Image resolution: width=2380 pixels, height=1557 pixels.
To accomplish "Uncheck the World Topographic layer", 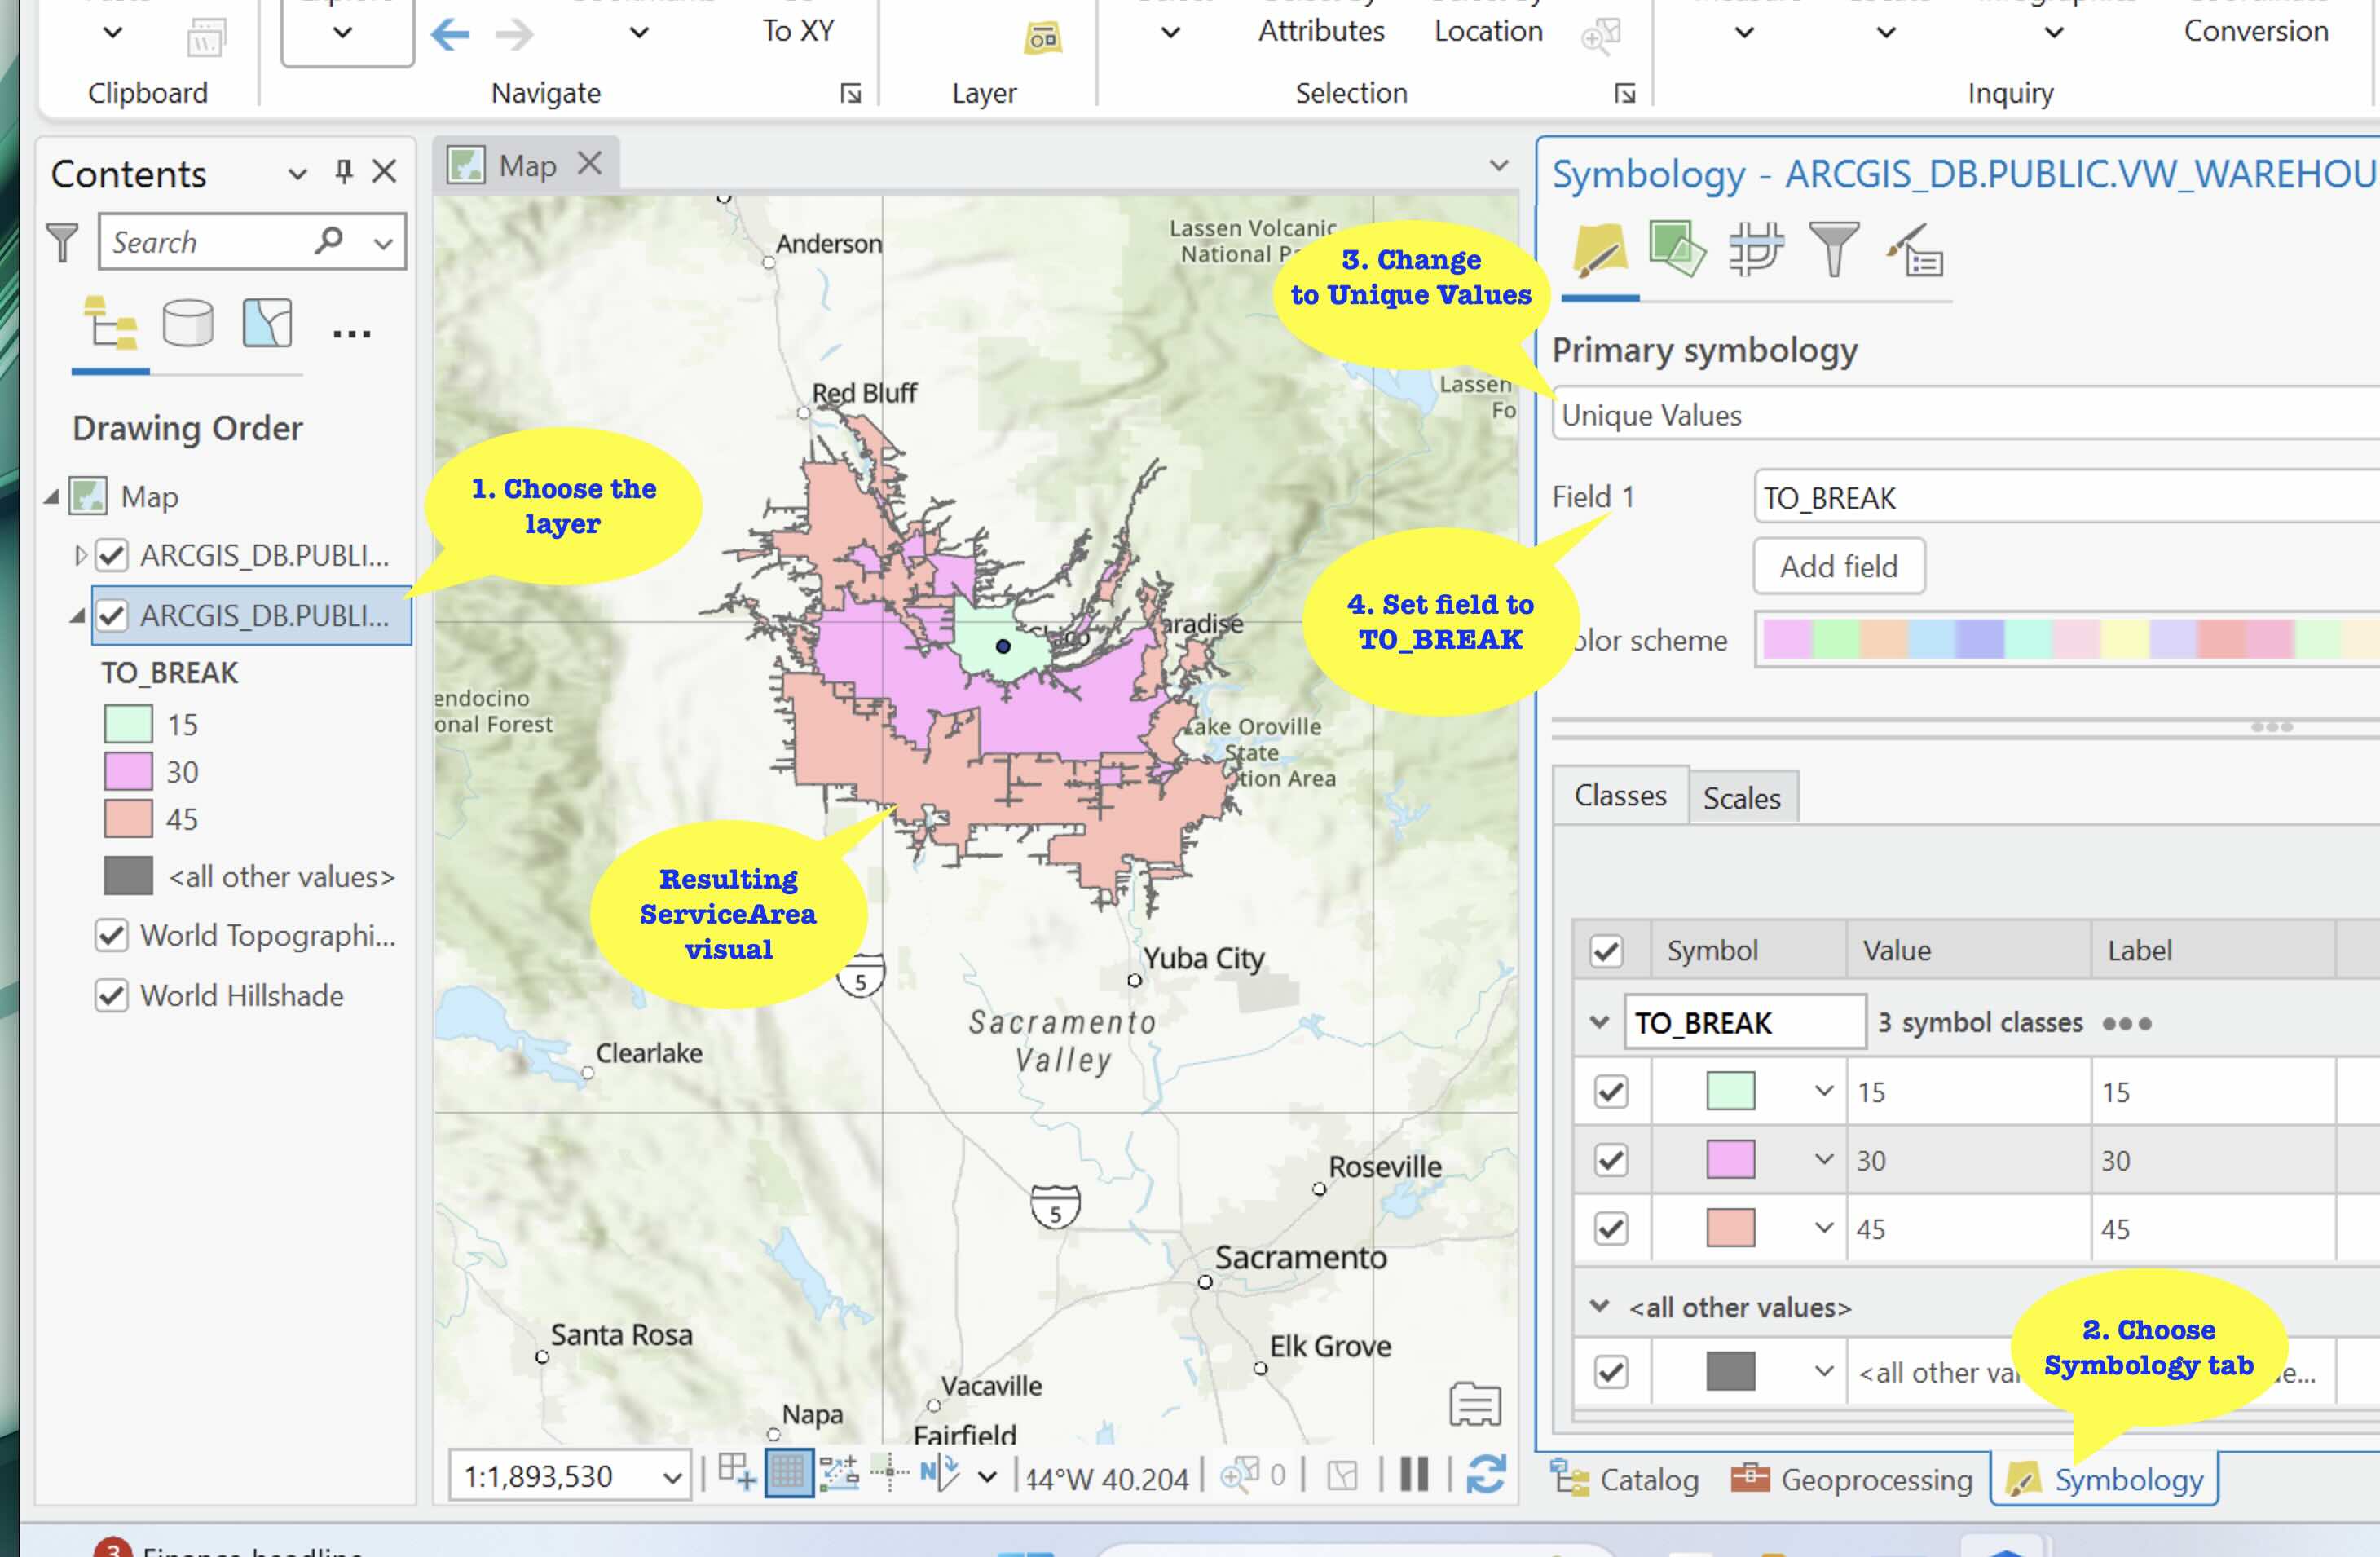I will point(112,936).
